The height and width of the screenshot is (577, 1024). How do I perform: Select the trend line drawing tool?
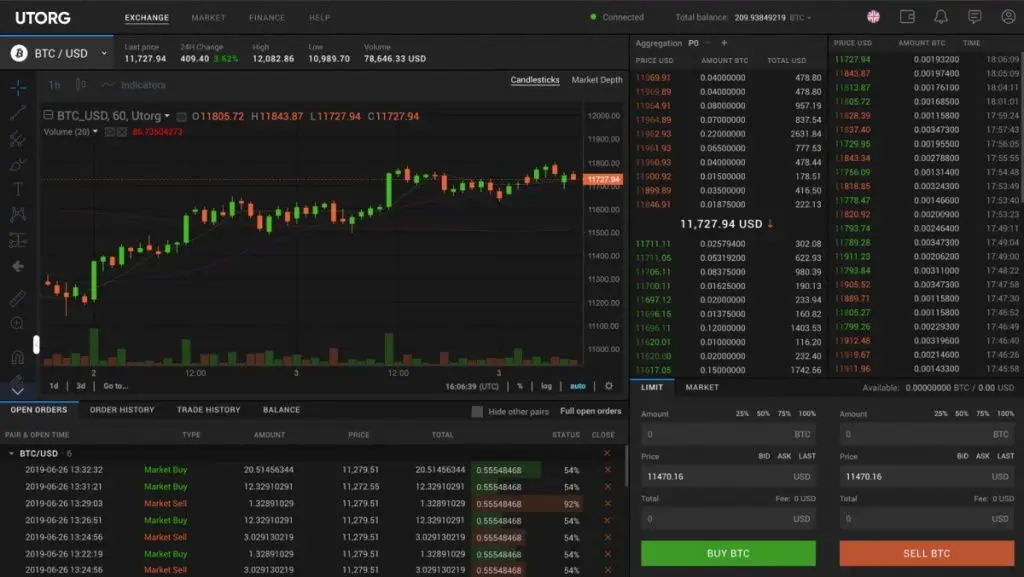click(x=17, y=112)
